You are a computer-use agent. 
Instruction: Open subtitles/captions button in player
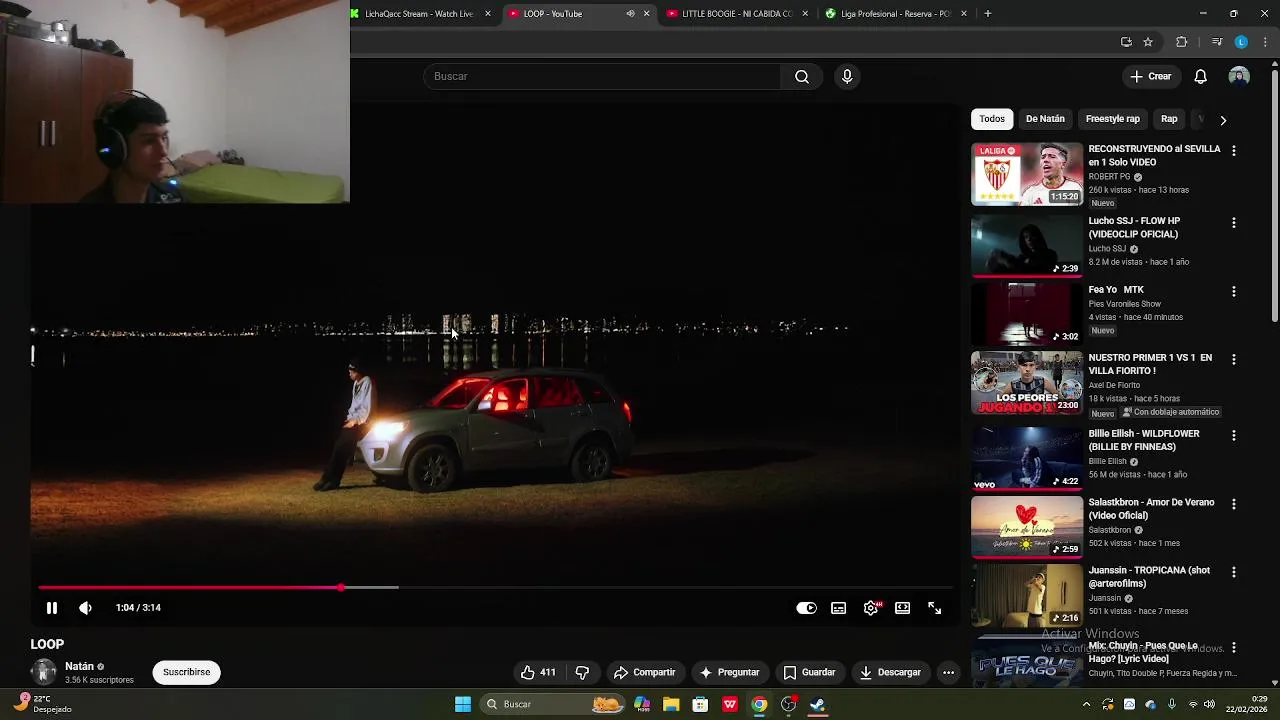click(x=838, y=608)
